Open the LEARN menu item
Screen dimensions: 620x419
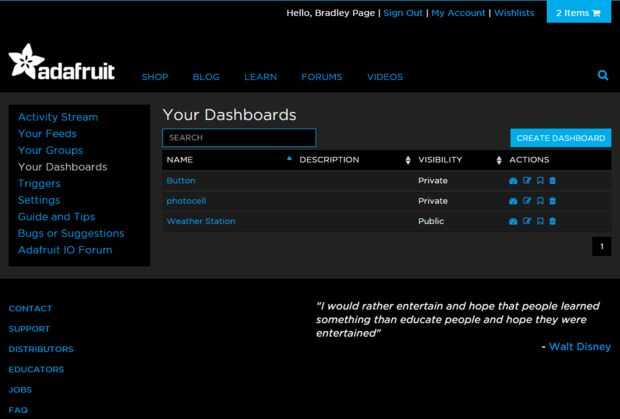click(261, 77)
